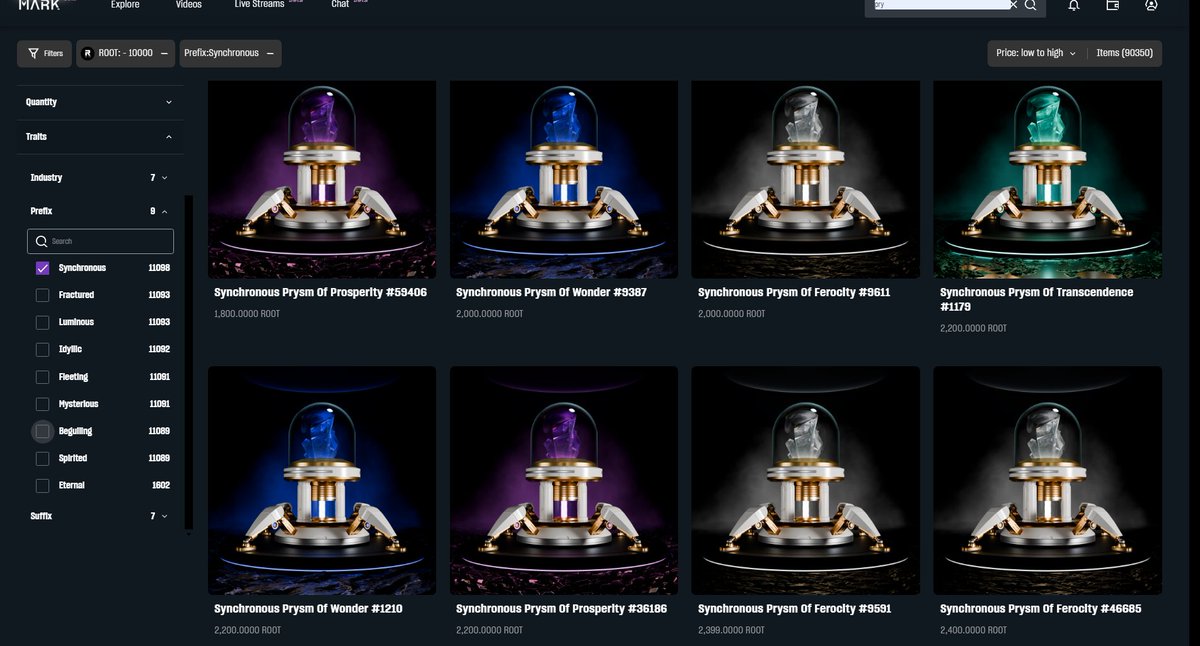This screenshot has height=646, width=1200.
Task: Click the 1,800.0000 ROOT price text
Action: [x=248, y=314]
